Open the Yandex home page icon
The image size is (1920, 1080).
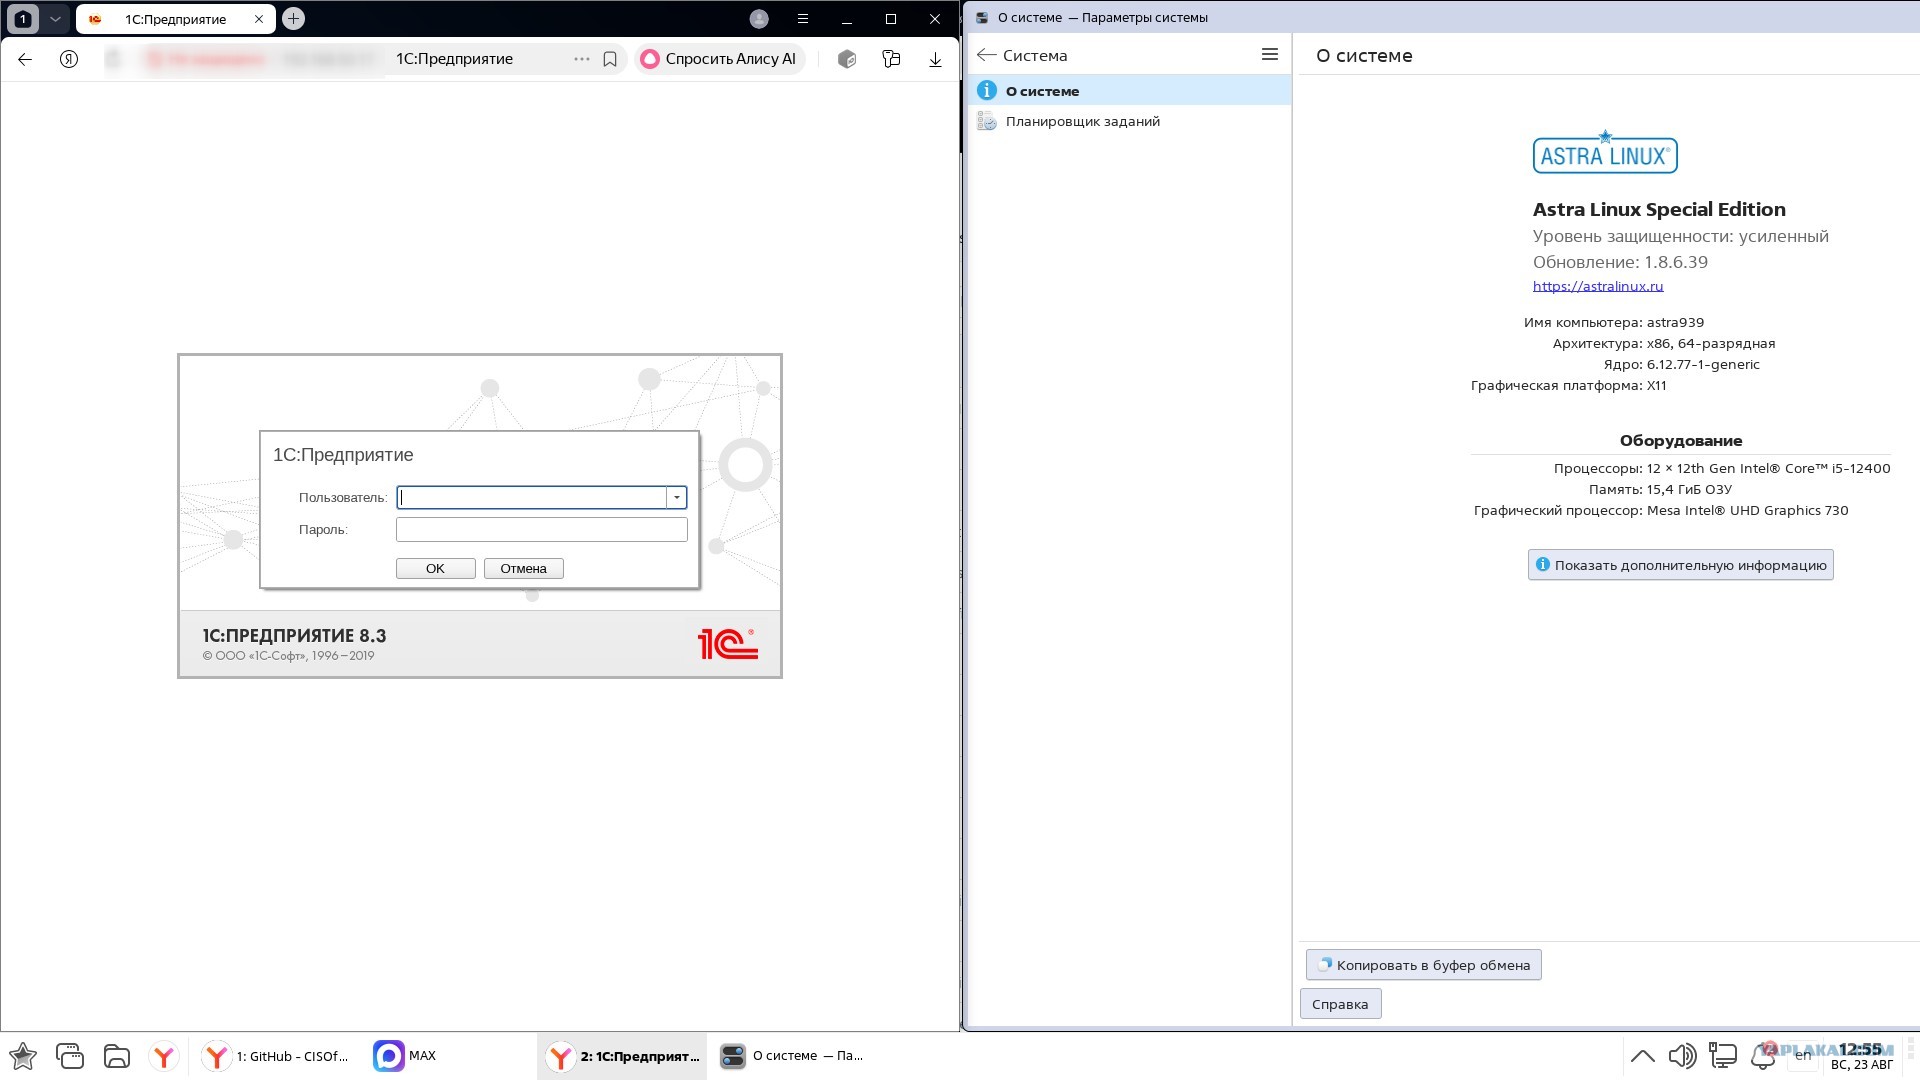[69, 59]
